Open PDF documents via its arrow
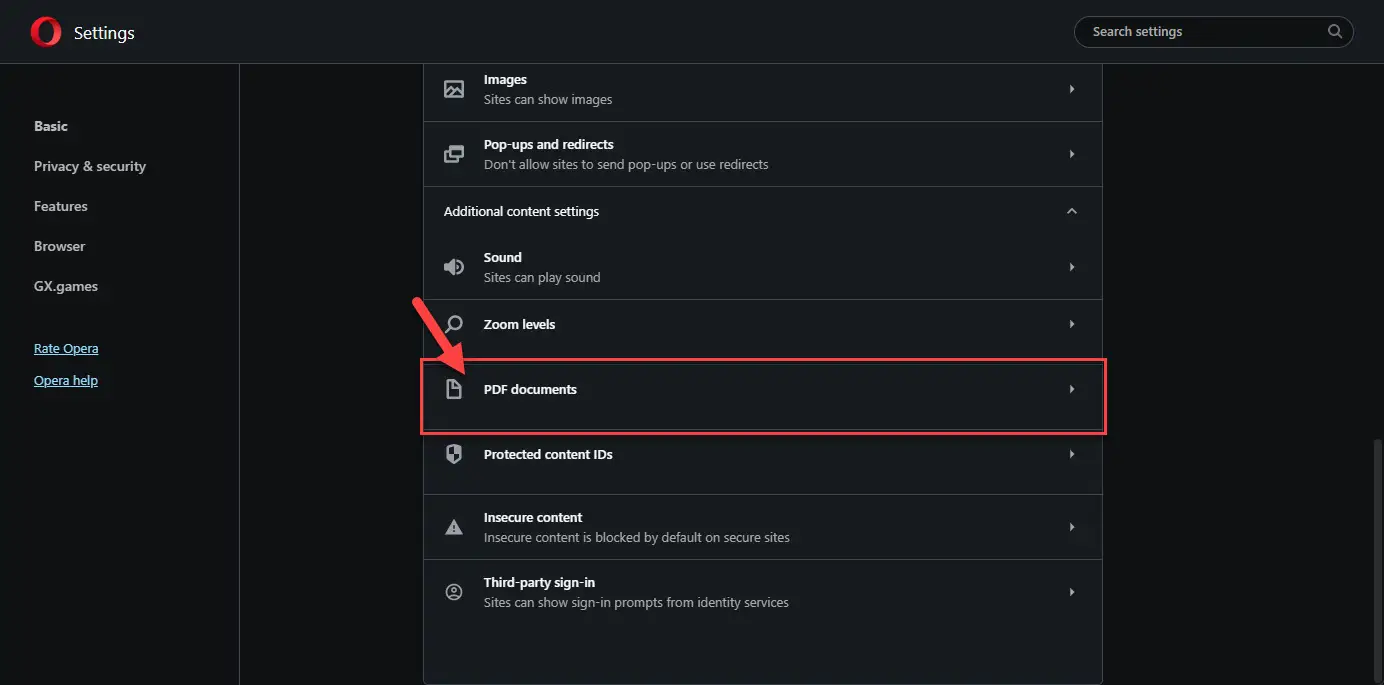 click(1072, 389)
